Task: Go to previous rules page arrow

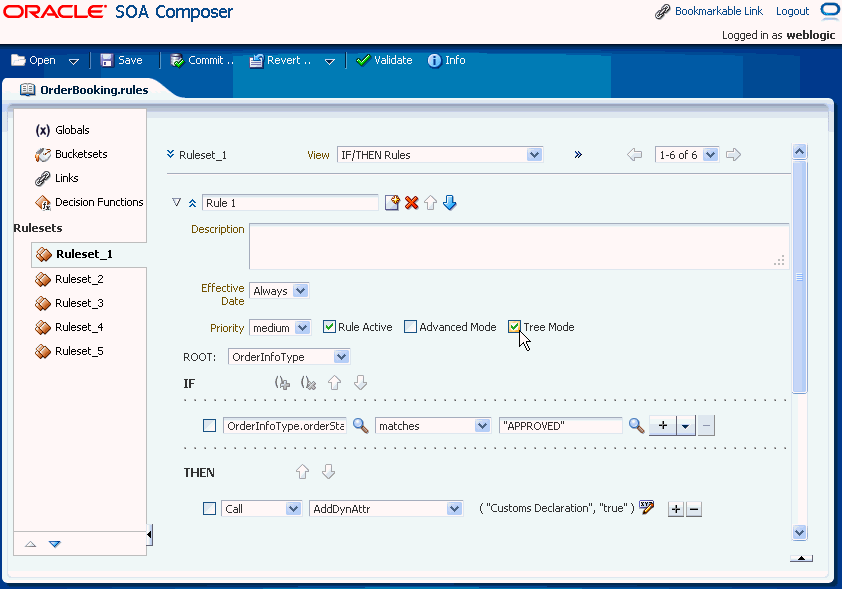Action: (x=635, y=155)
